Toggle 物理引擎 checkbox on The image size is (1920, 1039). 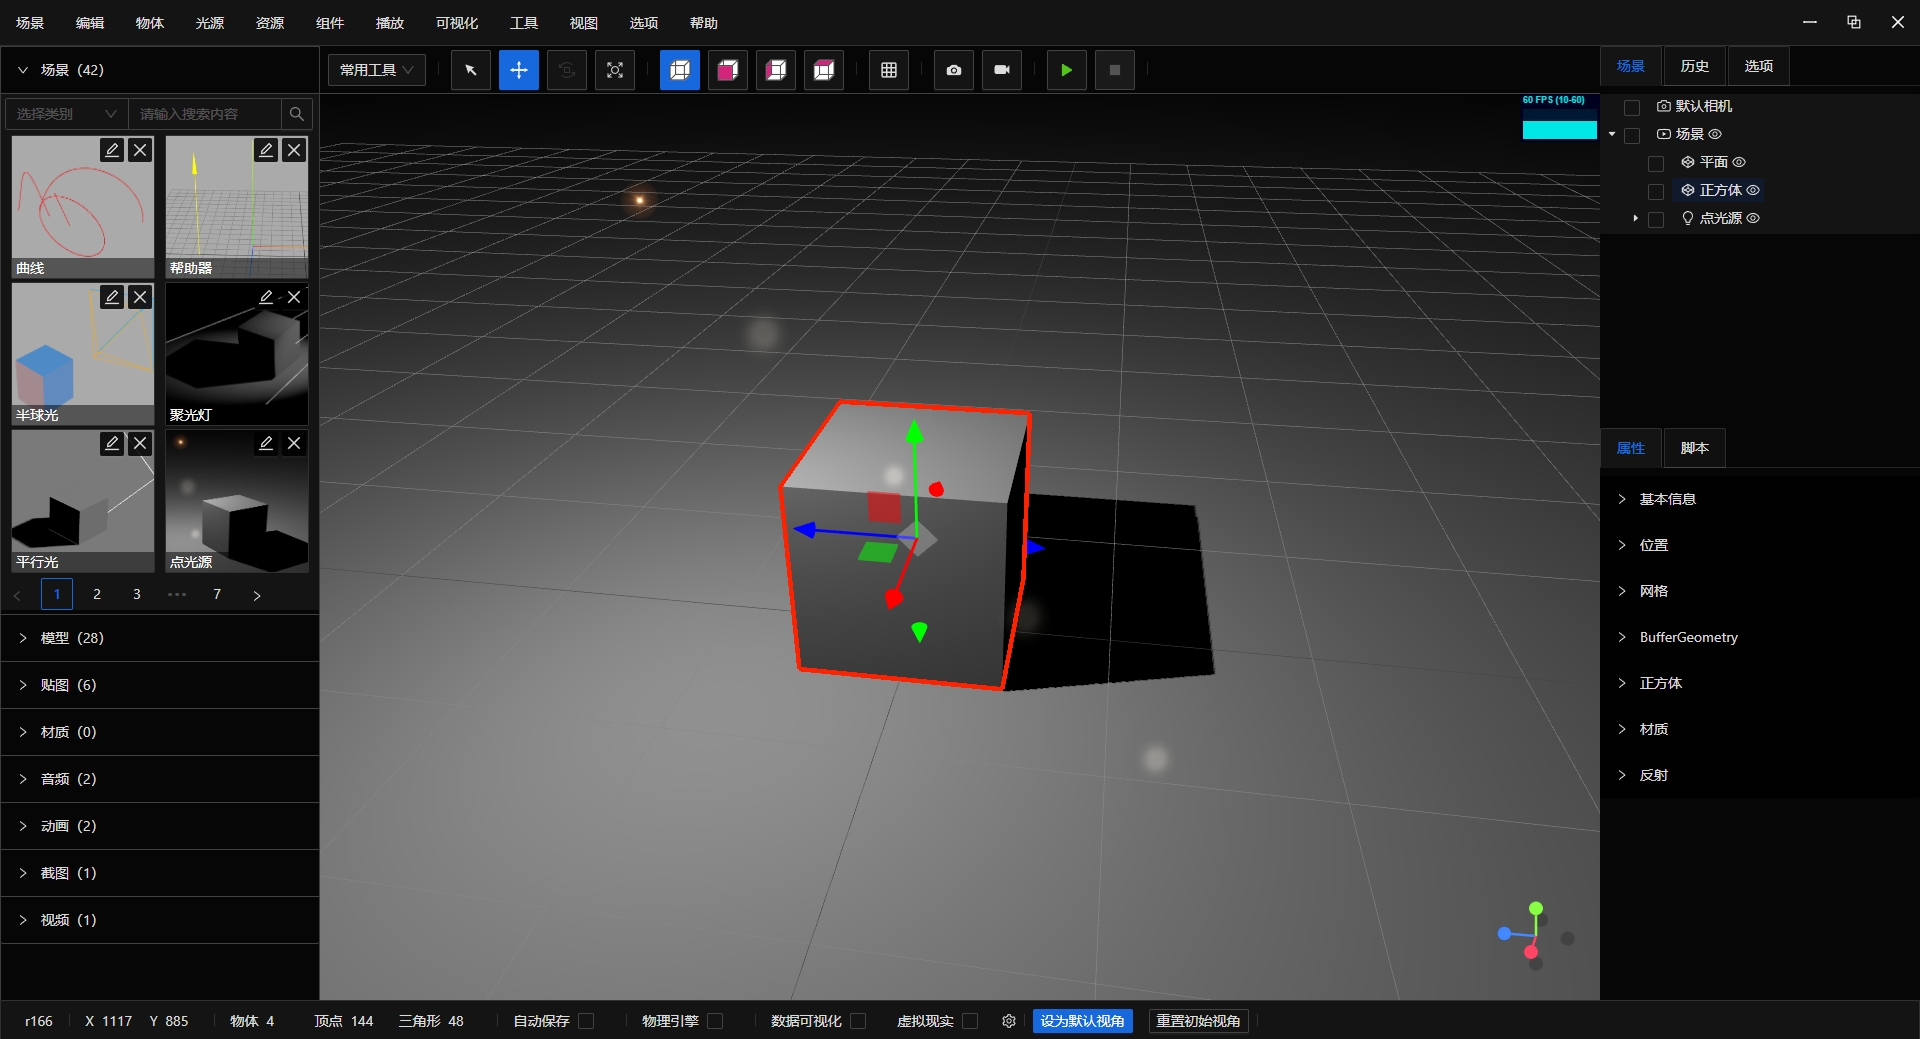tap(715, 1021)
